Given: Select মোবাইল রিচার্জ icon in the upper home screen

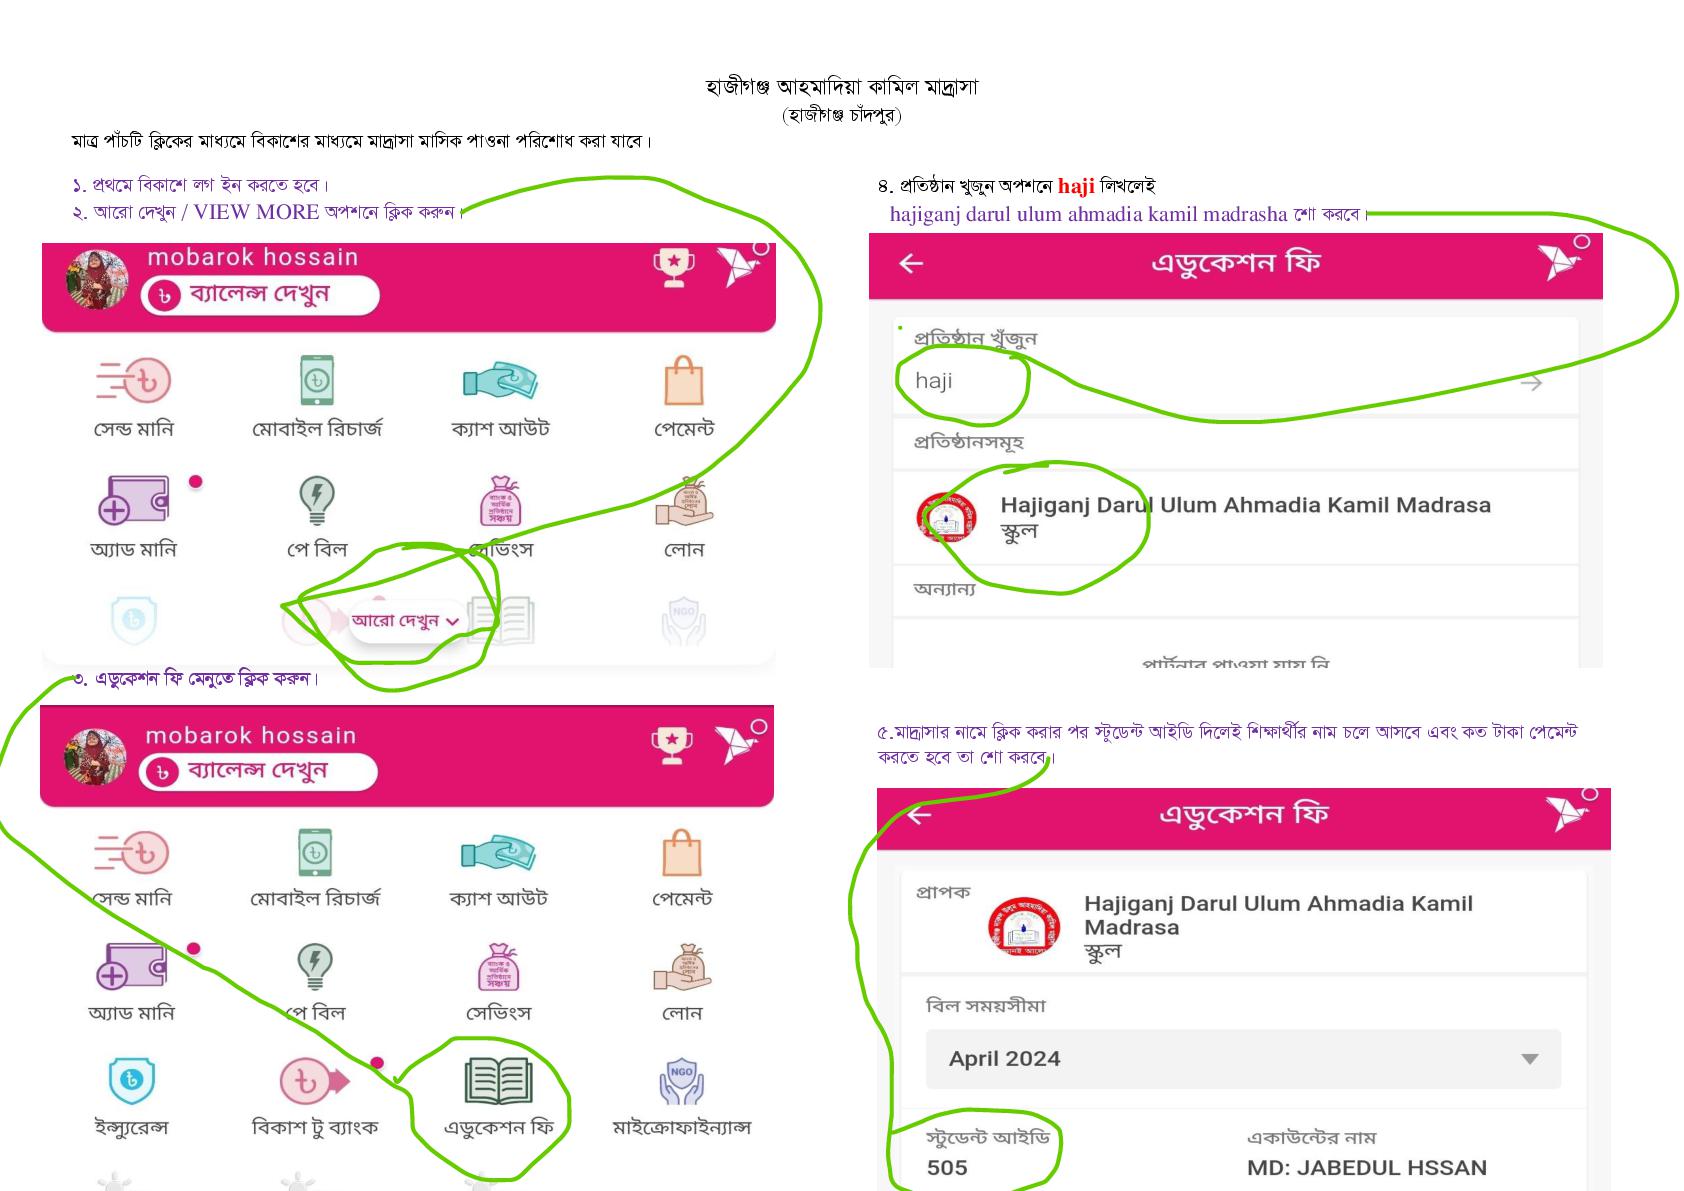Looking at the screenshot, I should point(317,381).
